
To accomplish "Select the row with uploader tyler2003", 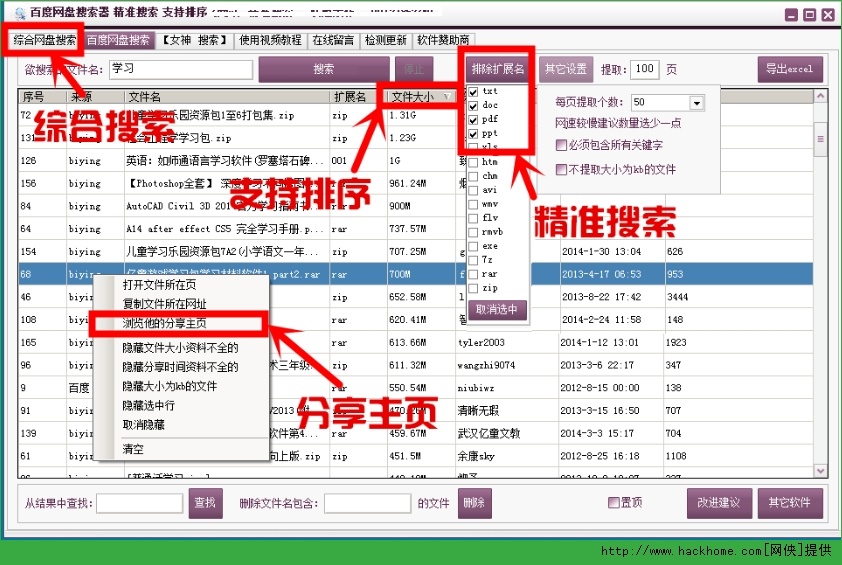I will [416, 343].
